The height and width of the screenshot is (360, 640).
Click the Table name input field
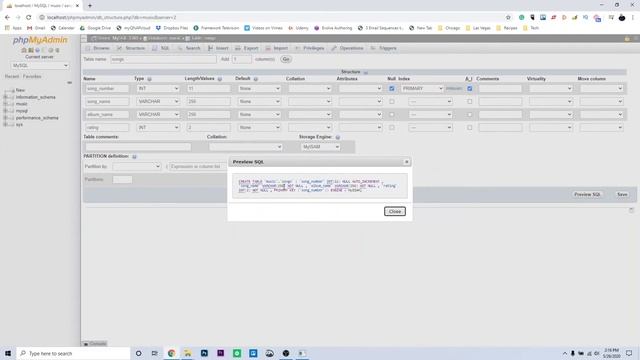click(x=163, y=60)
